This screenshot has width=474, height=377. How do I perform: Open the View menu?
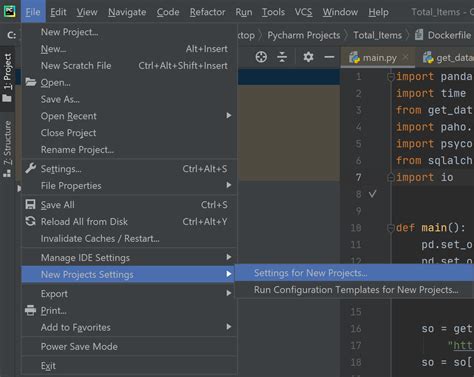[87, 12]
